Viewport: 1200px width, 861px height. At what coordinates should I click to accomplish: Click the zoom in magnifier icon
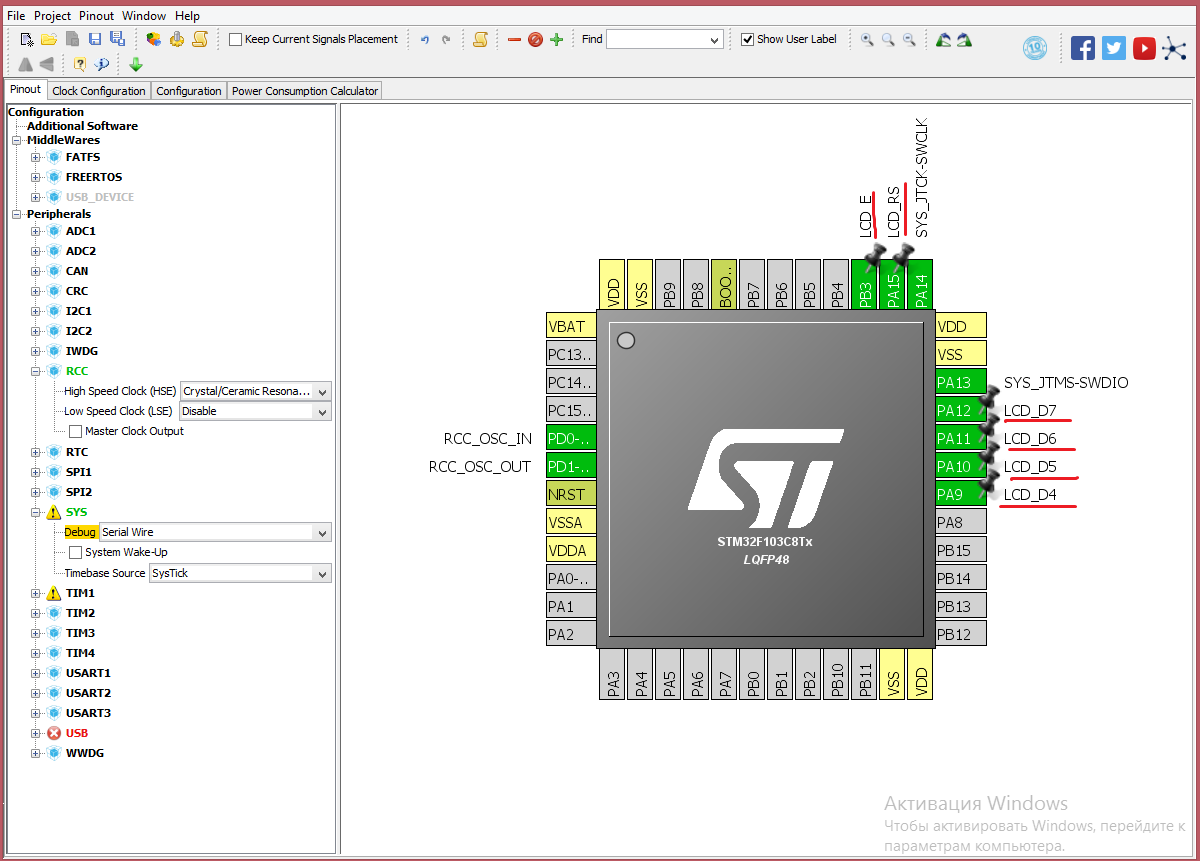[x=867, y=39]
